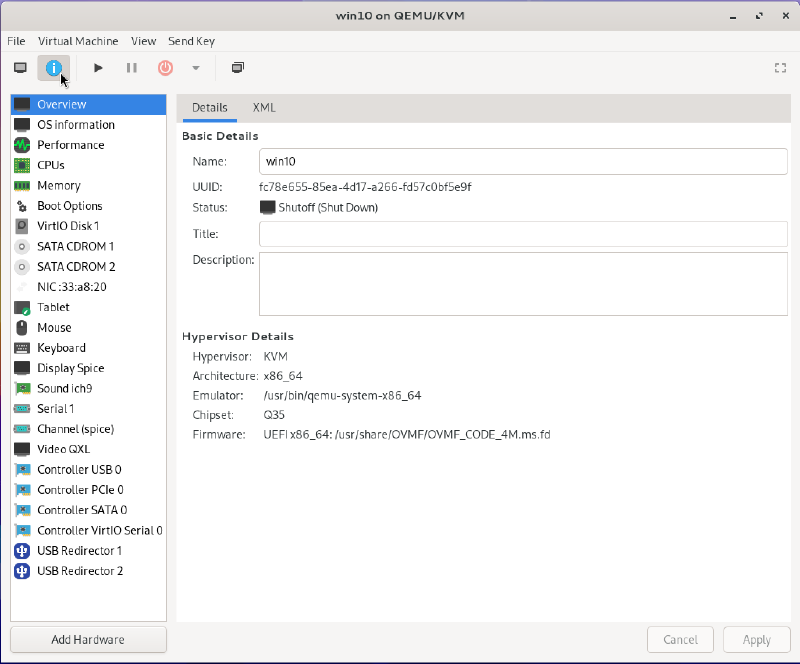
Task: Select SATA CDROM 2
Action: 88,267
